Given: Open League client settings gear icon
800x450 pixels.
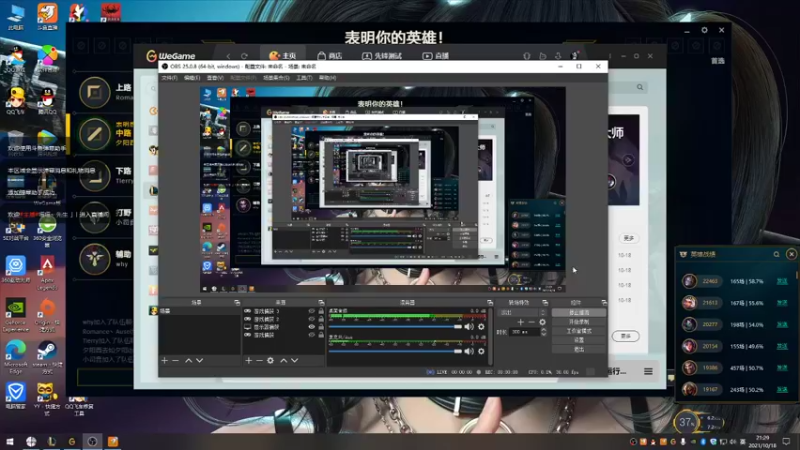Looking at the screenshot, I should tap(704, 30).
